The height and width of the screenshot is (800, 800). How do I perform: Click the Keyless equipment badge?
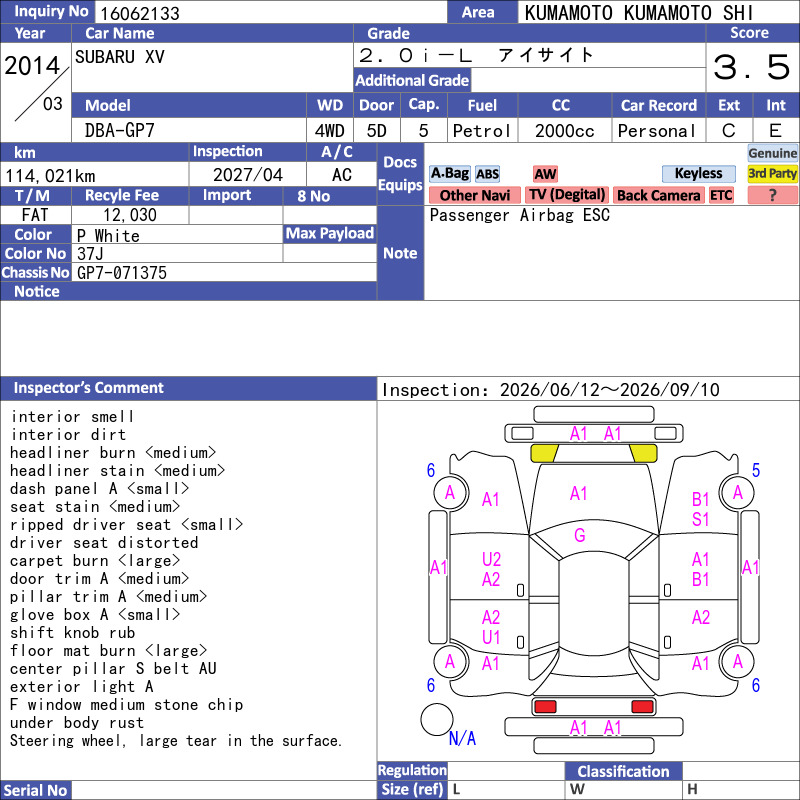(698, 173)
